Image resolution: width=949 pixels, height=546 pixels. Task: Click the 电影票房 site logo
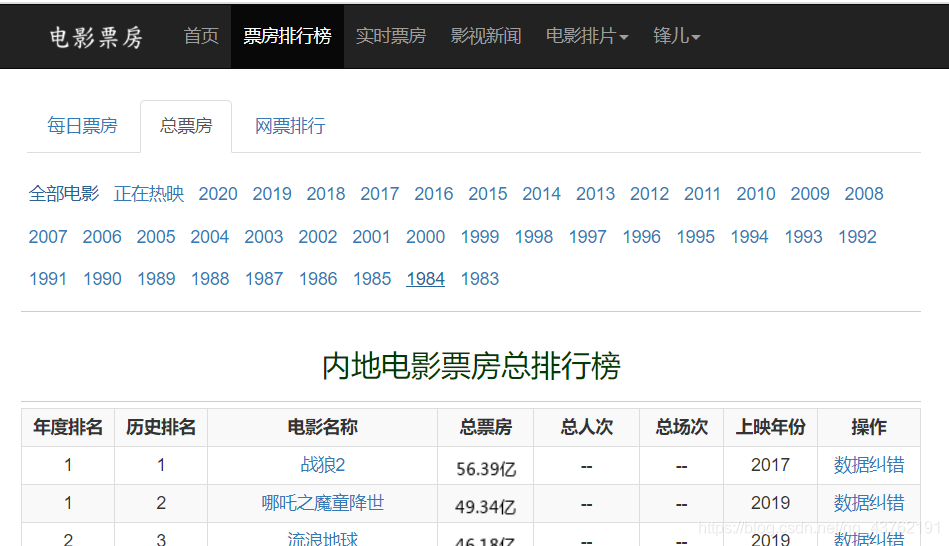[96, 37]
